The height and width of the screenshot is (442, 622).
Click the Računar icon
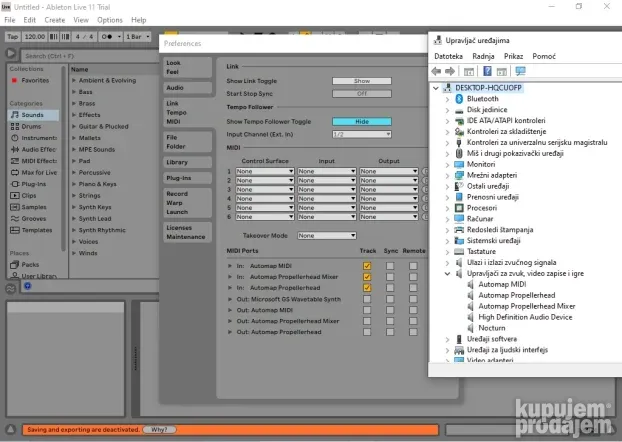tap(459, 219)
